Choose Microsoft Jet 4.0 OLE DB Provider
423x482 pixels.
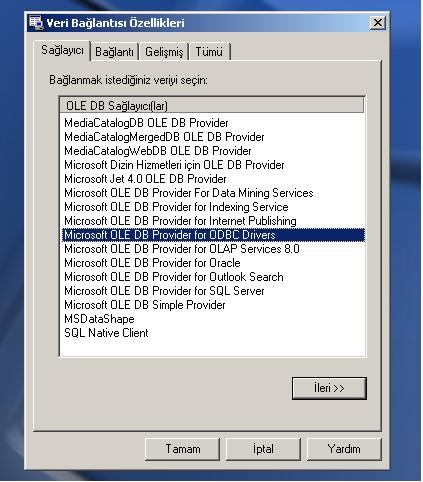(145, 179)
